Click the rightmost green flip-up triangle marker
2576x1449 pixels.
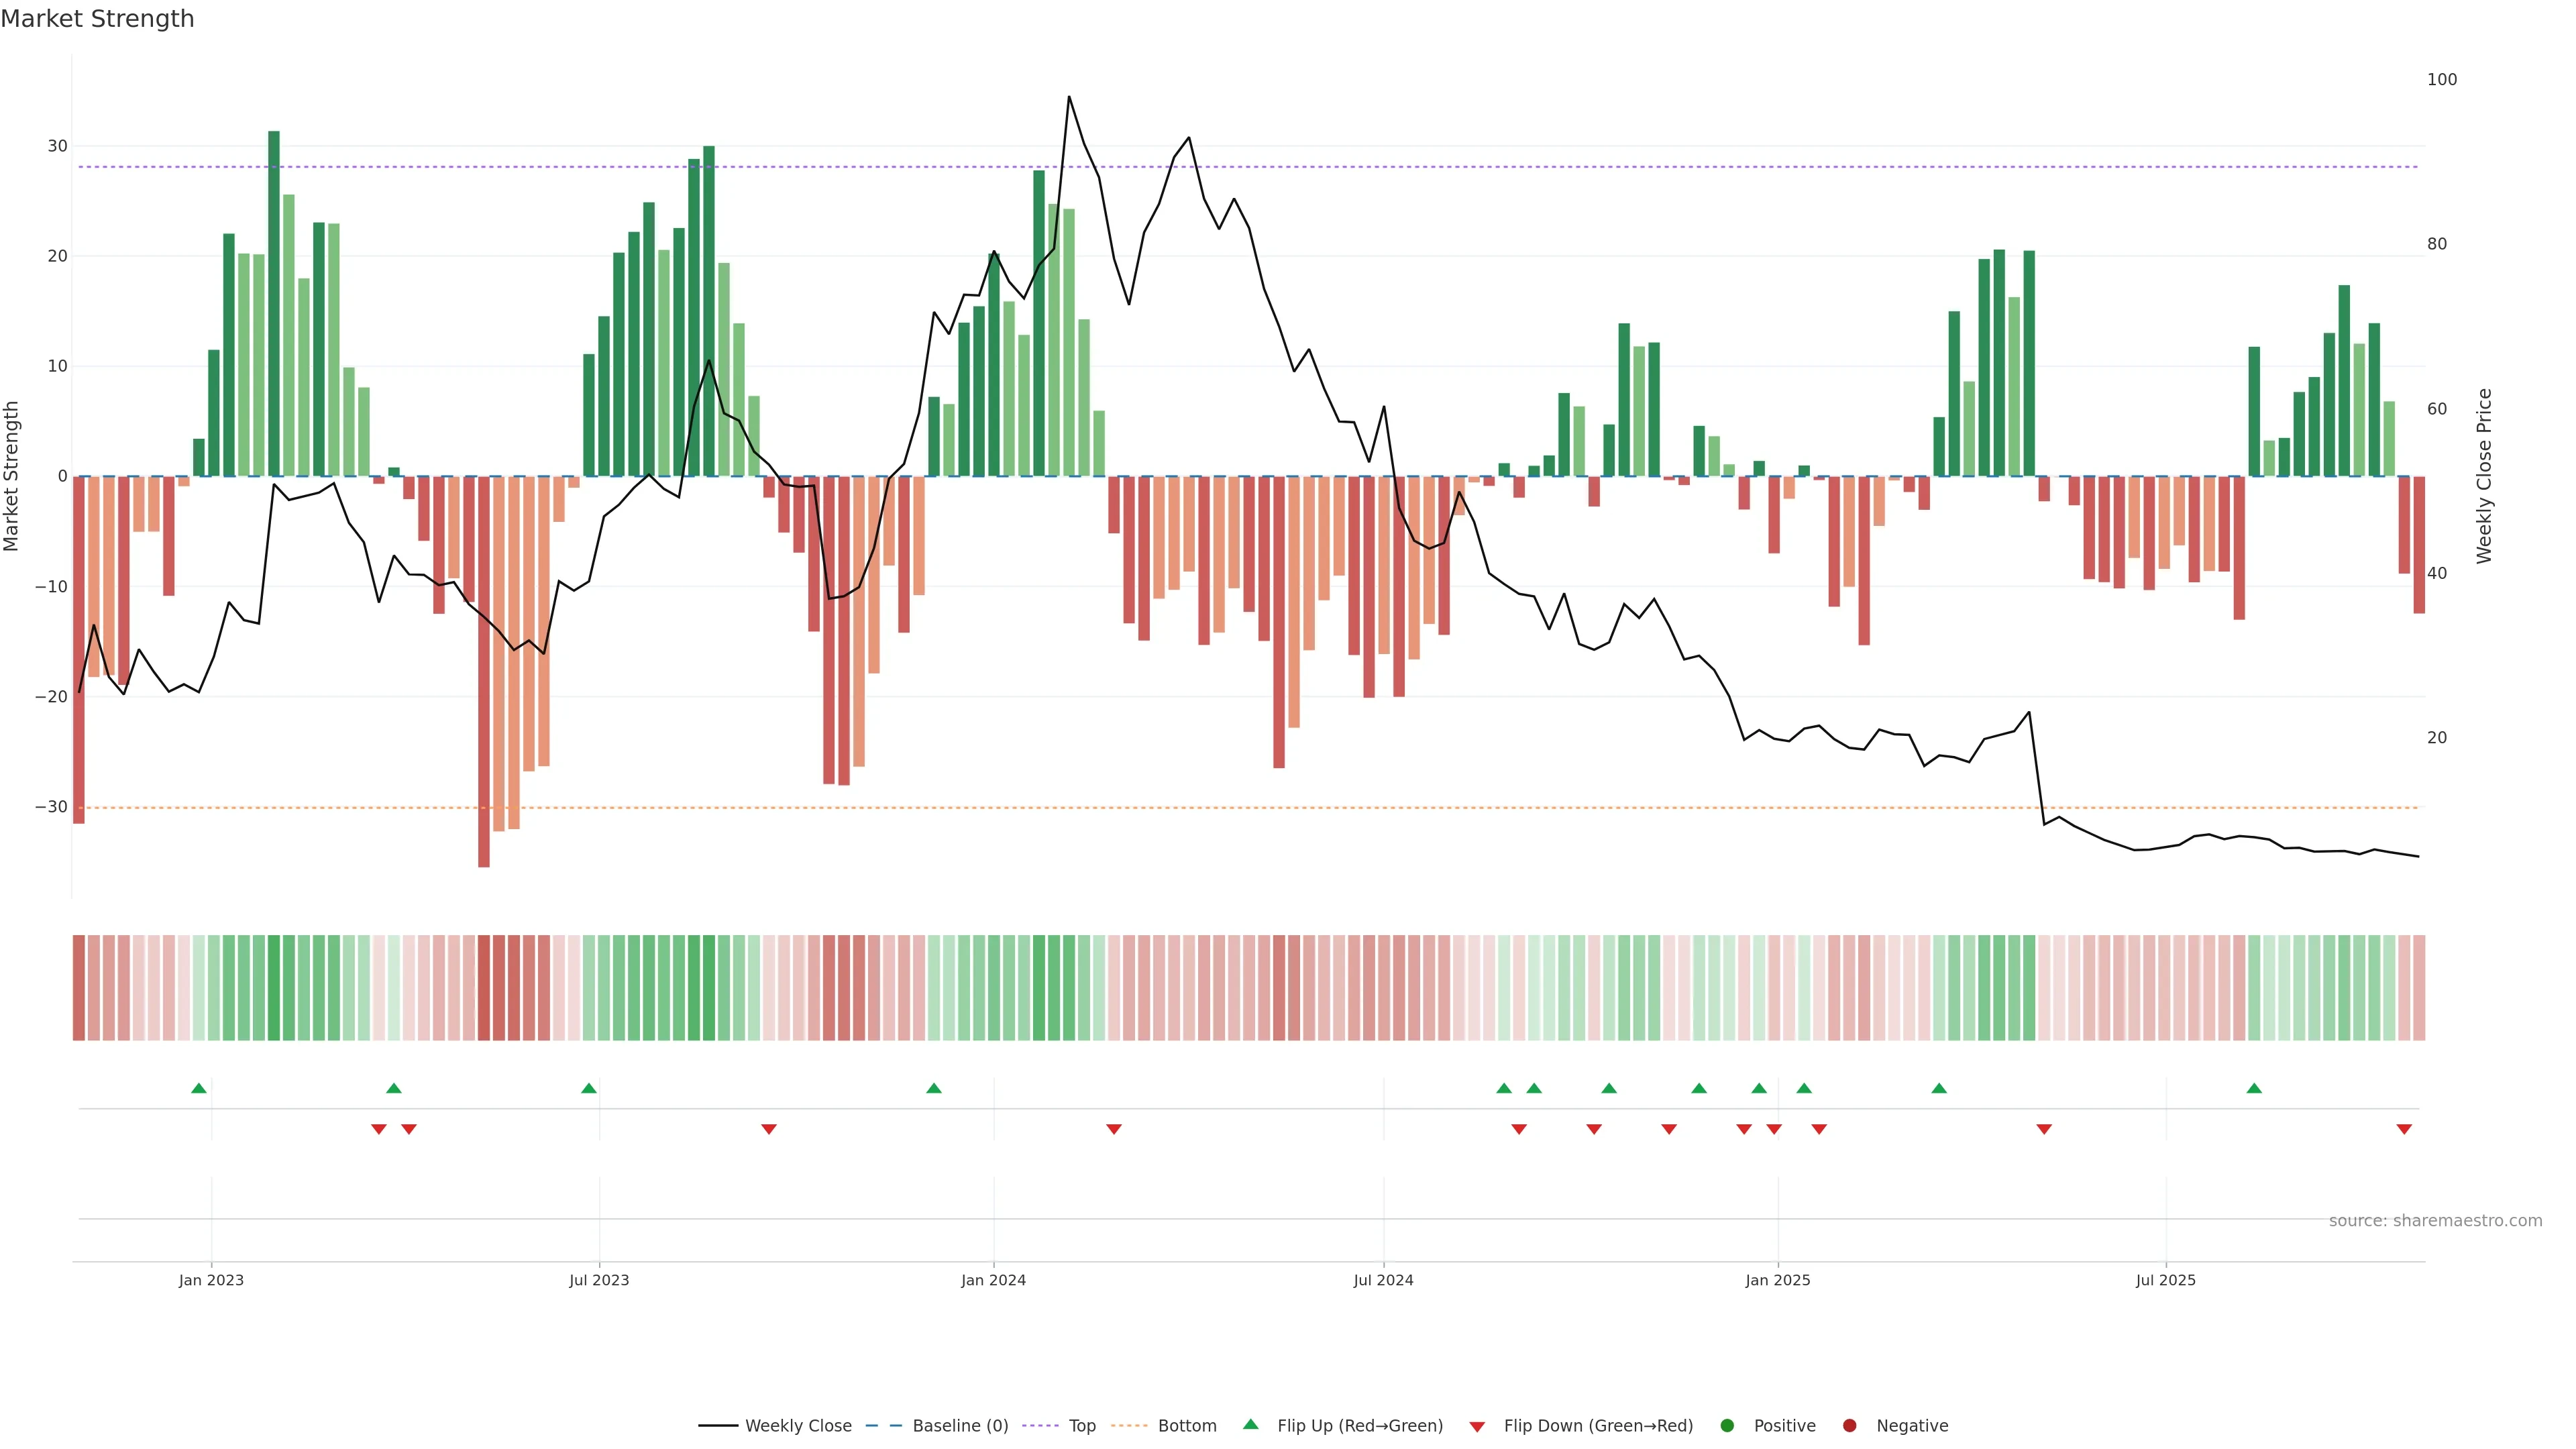(2254, 1088)
